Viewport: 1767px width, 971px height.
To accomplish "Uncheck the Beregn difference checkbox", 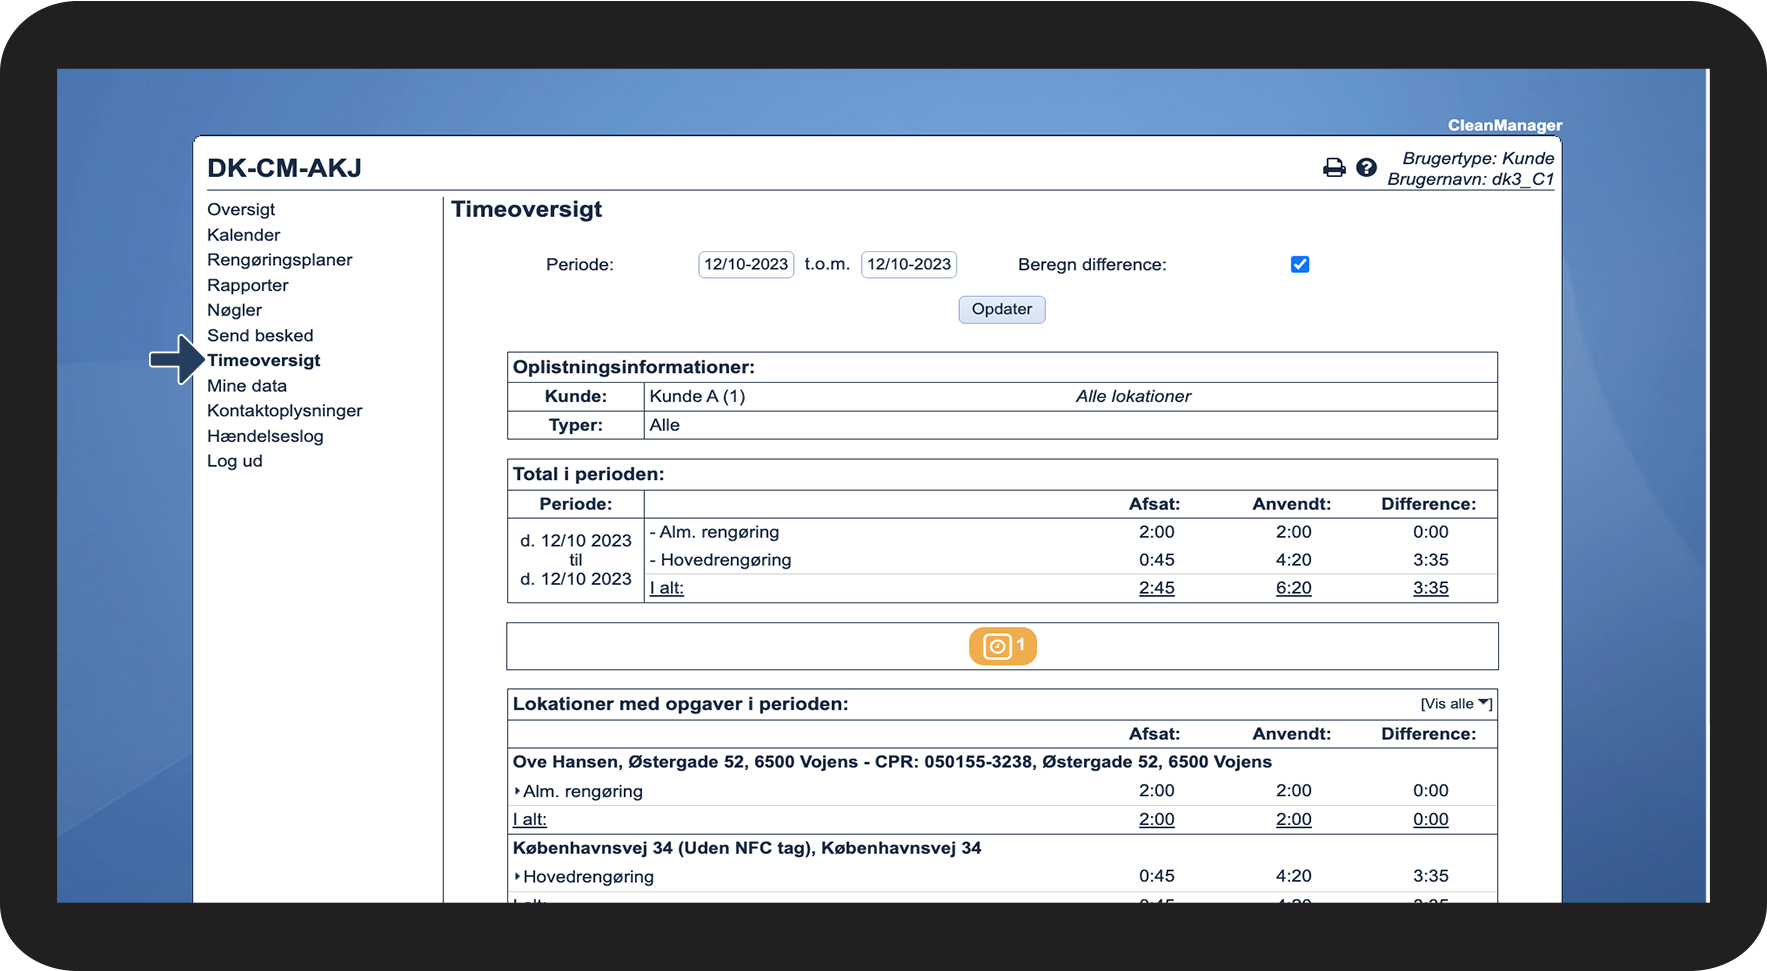I will pyautogui.click(x=1300, y=265).
